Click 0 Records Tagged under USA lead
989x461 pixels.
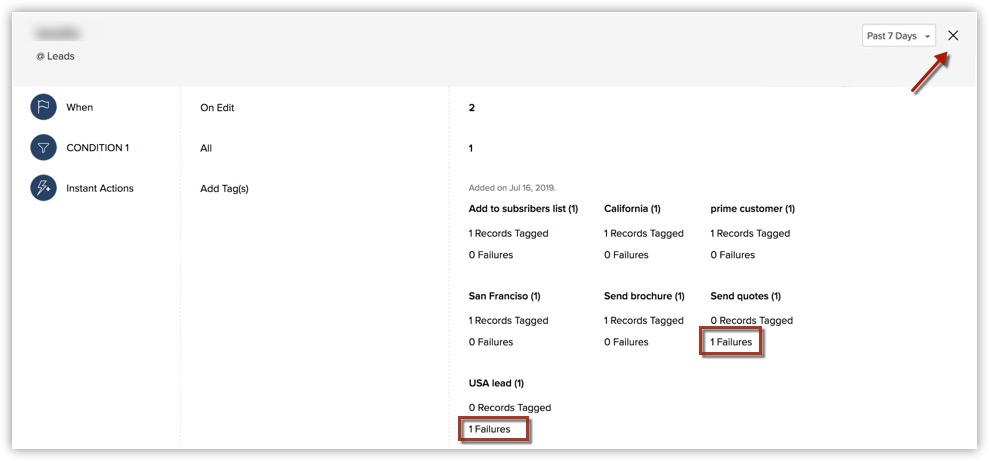509,407
